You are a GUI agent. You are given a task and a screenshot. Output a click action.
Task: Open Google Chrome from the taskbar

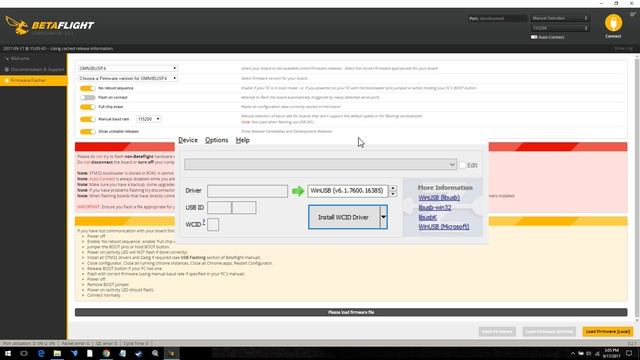tap(106, 353)
